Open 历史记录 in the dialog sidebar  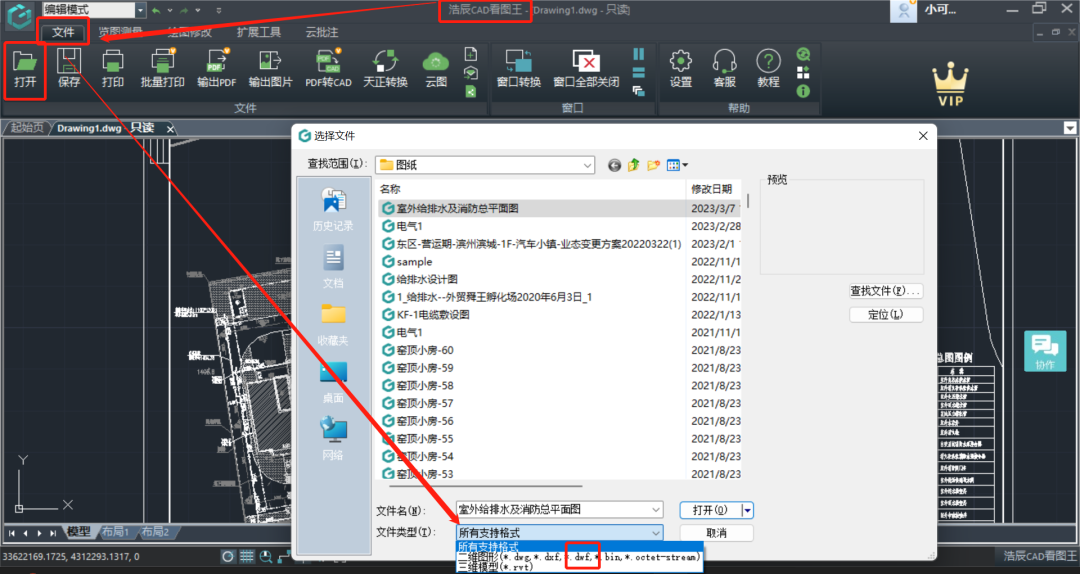[333, 209]
